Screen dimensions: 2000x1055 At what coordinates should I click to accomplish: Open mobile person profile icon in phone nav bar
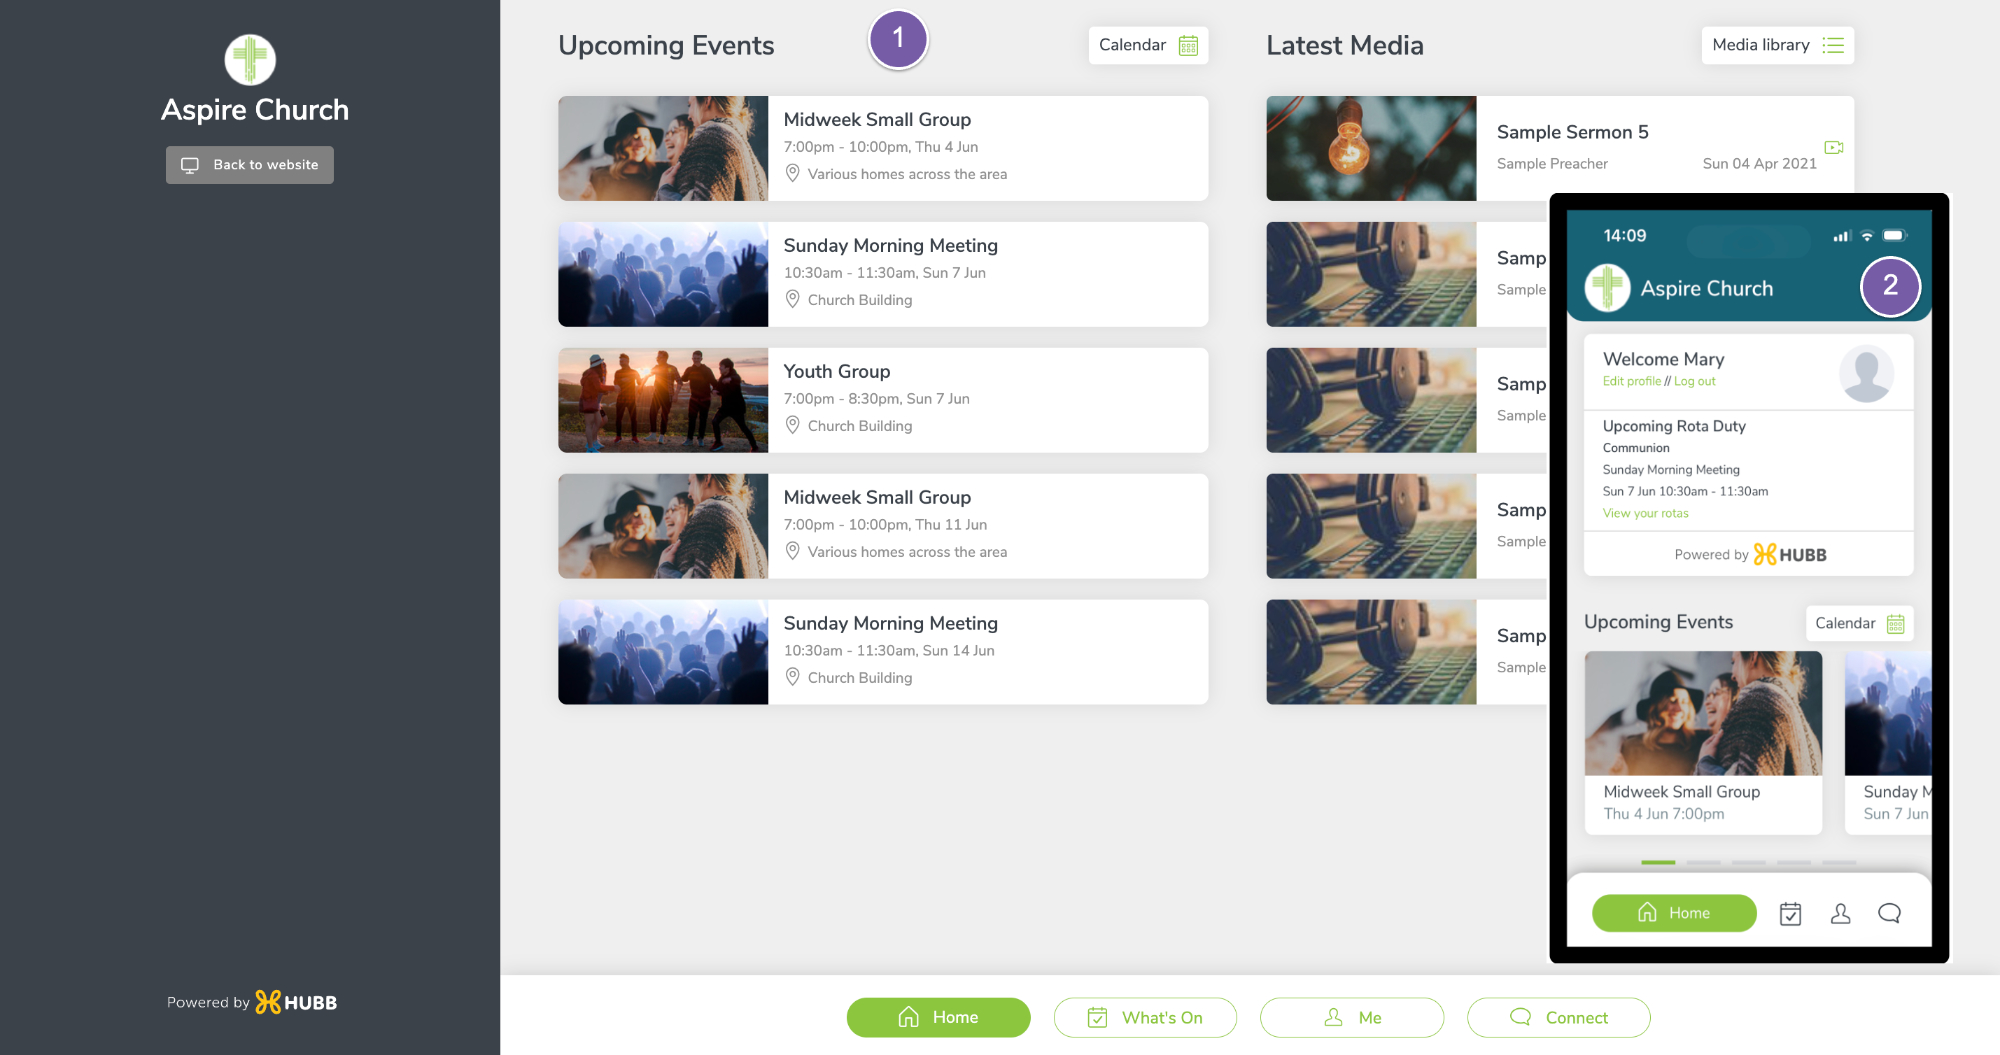click(1840, 913)
